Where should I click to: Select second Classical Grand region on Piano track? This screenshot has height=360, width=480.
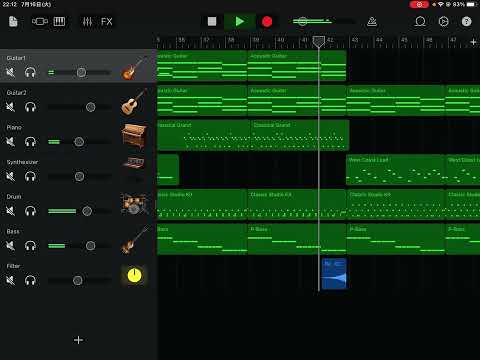pos(300,135)
